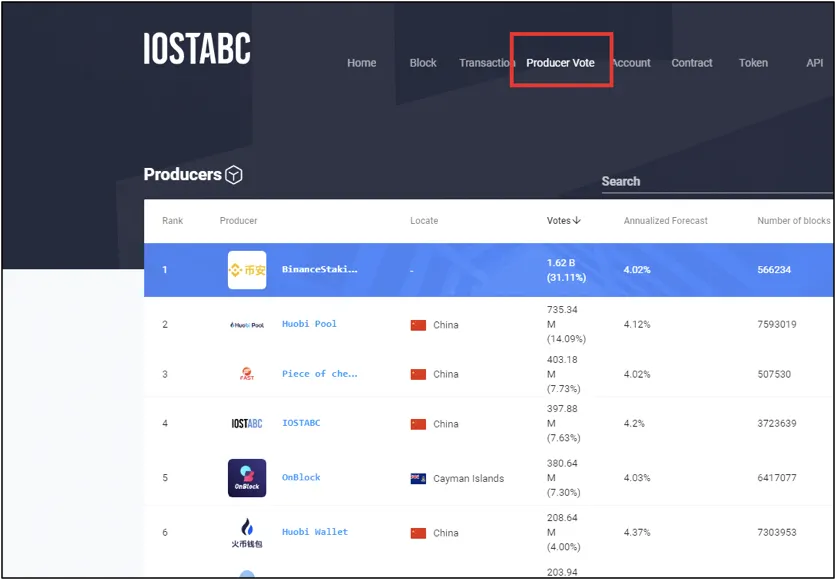This screenshot has height=580, width=836.
Task: Click the IOSTABC producer row logo
Action: (x=247, y=424)
